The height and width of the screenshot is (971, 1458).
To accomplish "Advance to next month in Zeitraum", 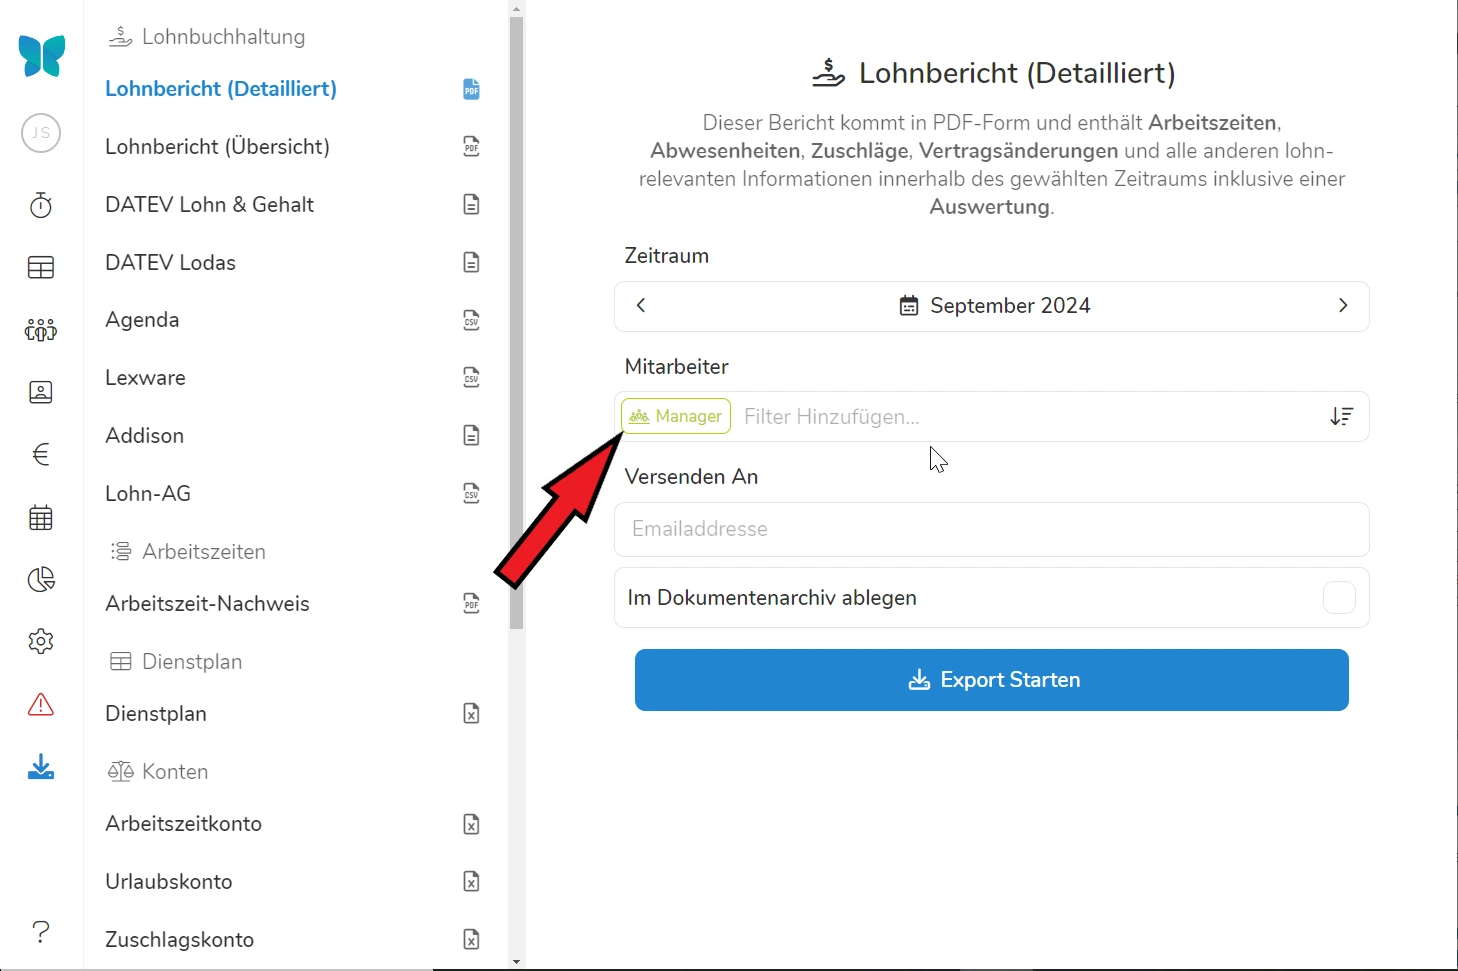I will (1342, 306).
